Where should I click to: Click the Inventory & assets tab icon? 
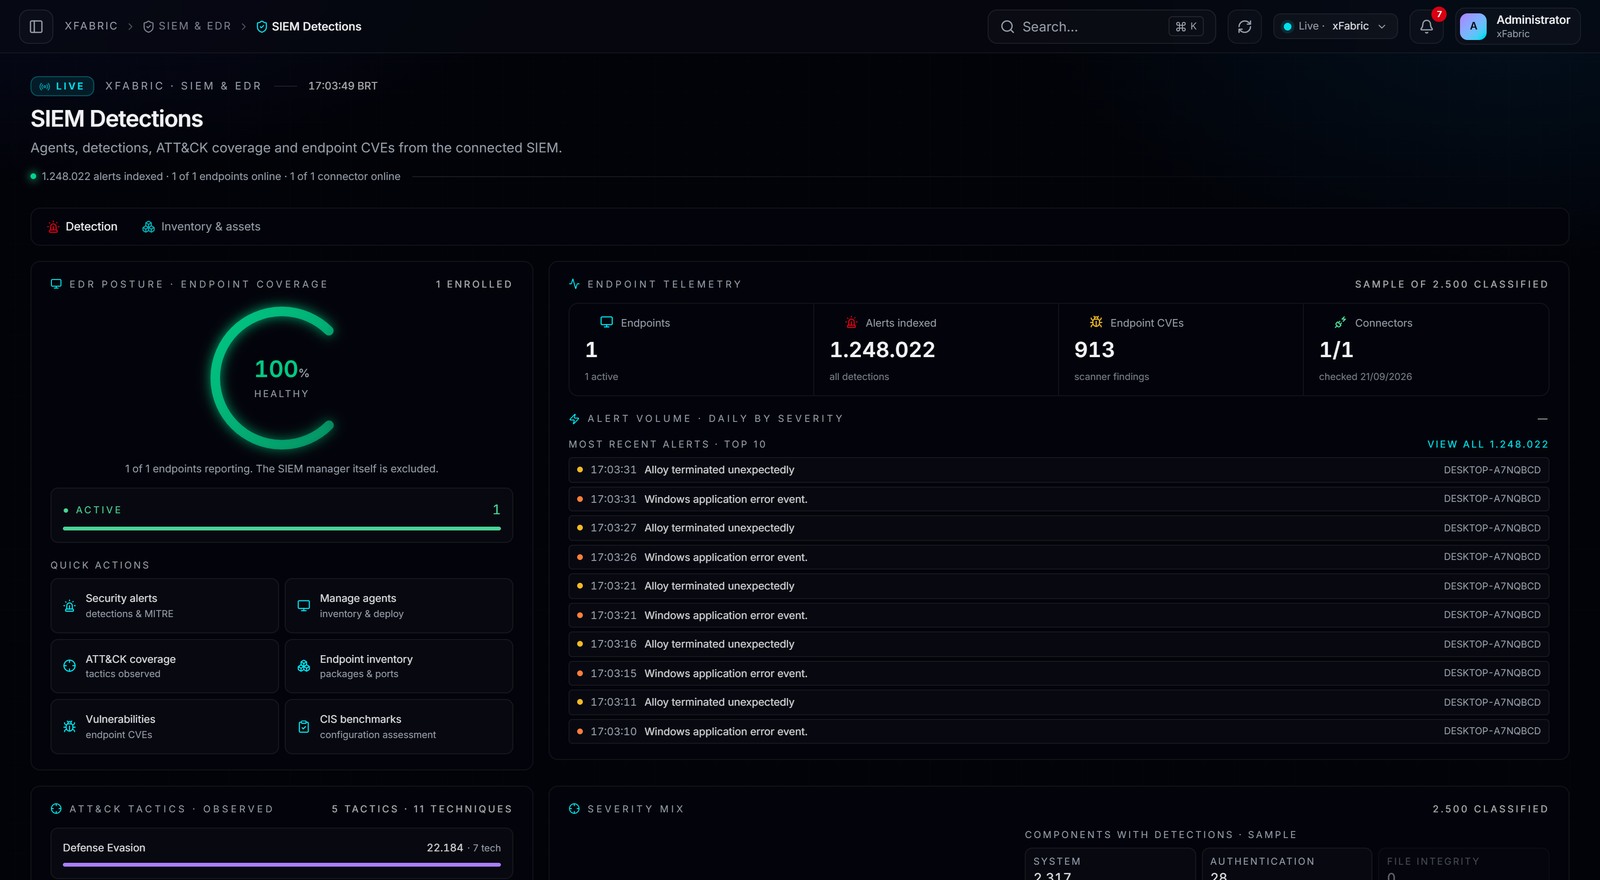click(x=148, y=227)
